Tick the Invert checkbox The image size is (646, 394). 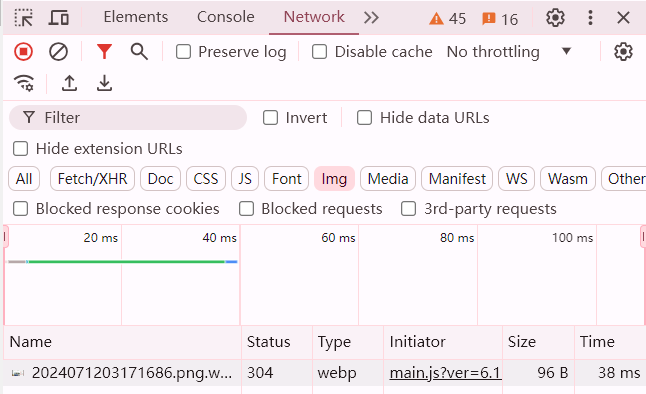pos(270,117)
